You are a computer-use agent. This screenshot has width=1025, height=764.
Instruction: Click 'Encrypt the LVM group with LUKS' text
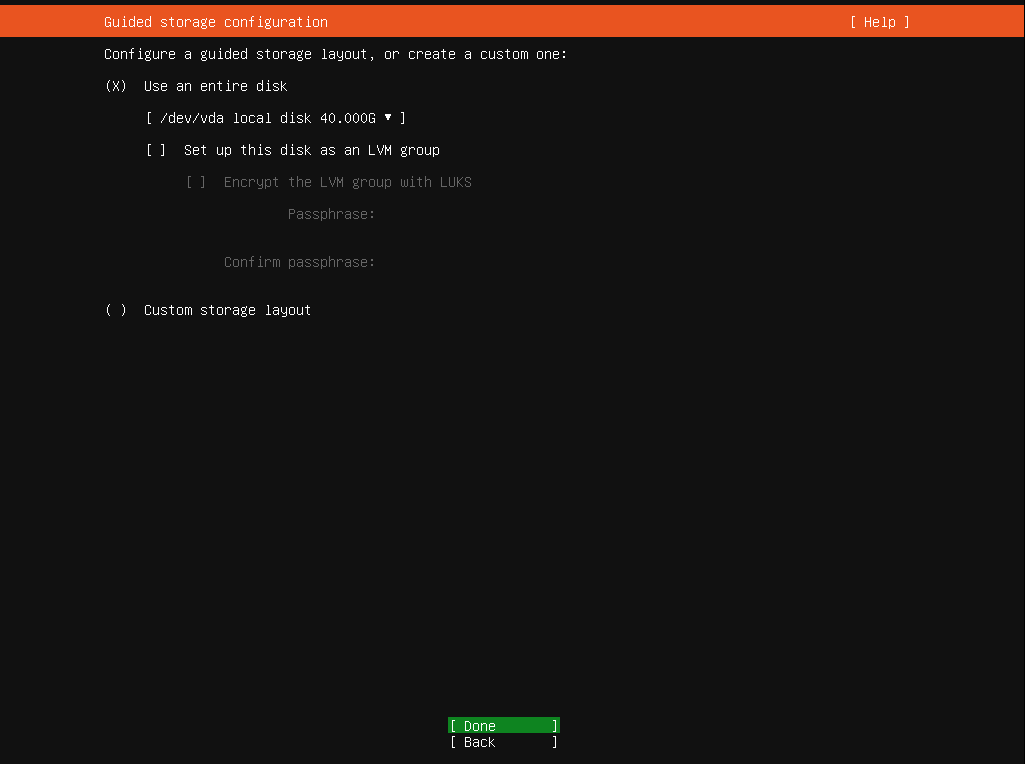[347, 182]
